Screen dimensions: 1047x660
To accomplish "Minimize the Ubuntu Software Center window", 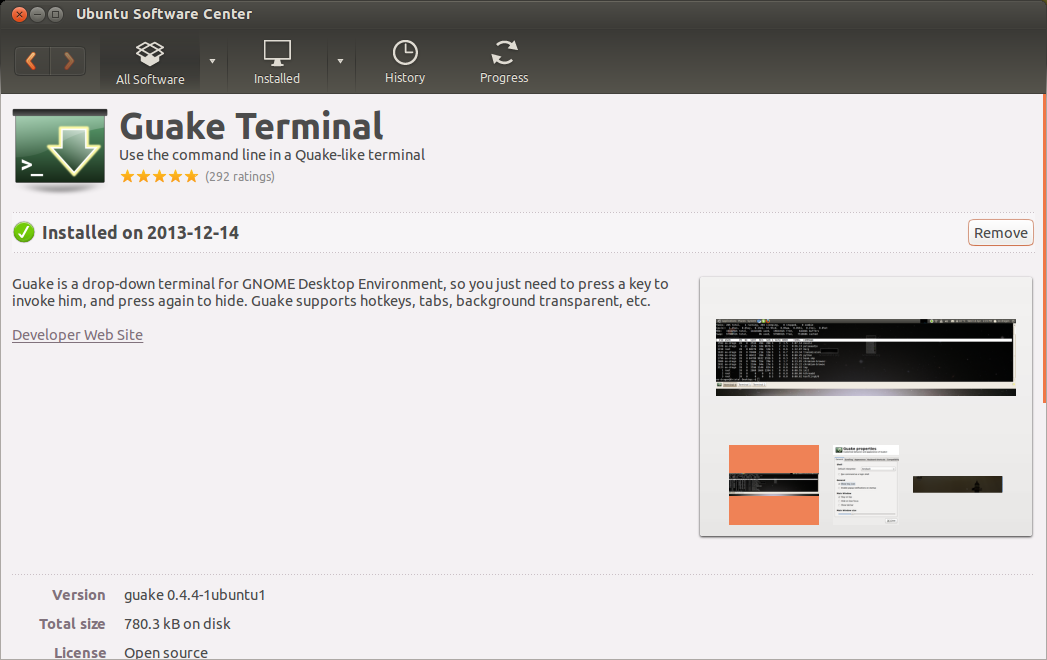I will coord(37,13).
